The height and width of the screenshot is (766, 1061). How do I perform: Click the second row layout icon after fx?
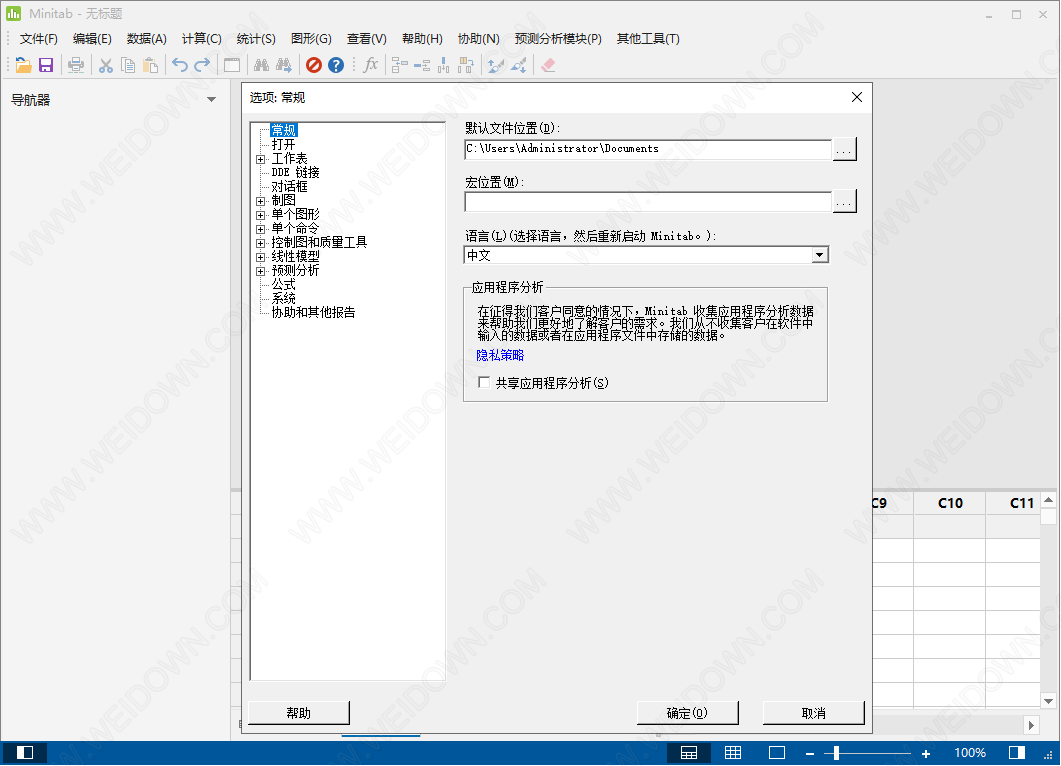pyautogui.click(x=422, y=65)
